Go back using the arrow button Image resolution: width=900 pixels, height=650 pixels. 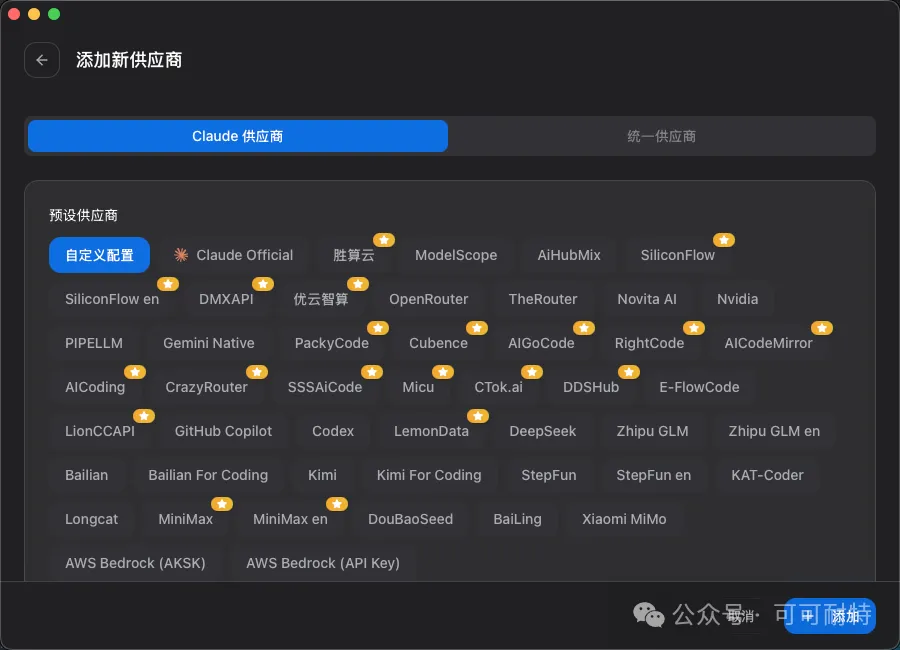(42, 60)
